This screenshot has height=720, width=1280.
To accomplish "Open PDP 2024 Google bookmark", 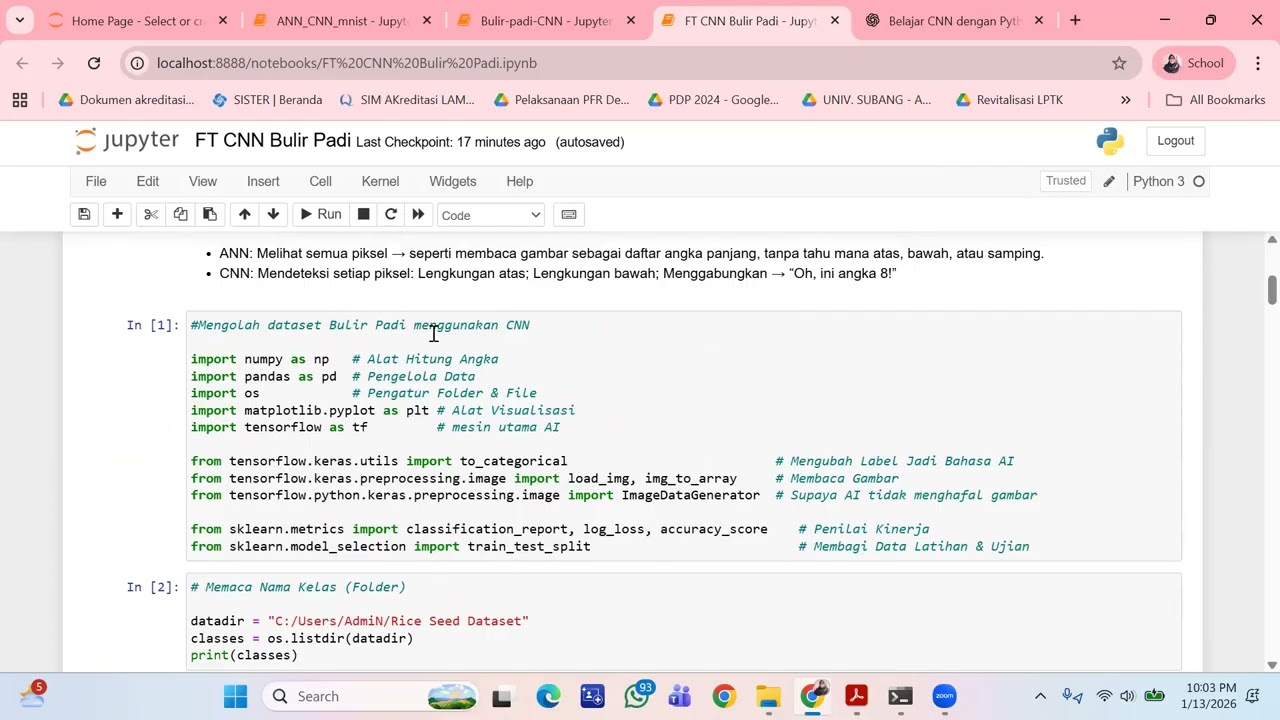I will pos(713,100).
